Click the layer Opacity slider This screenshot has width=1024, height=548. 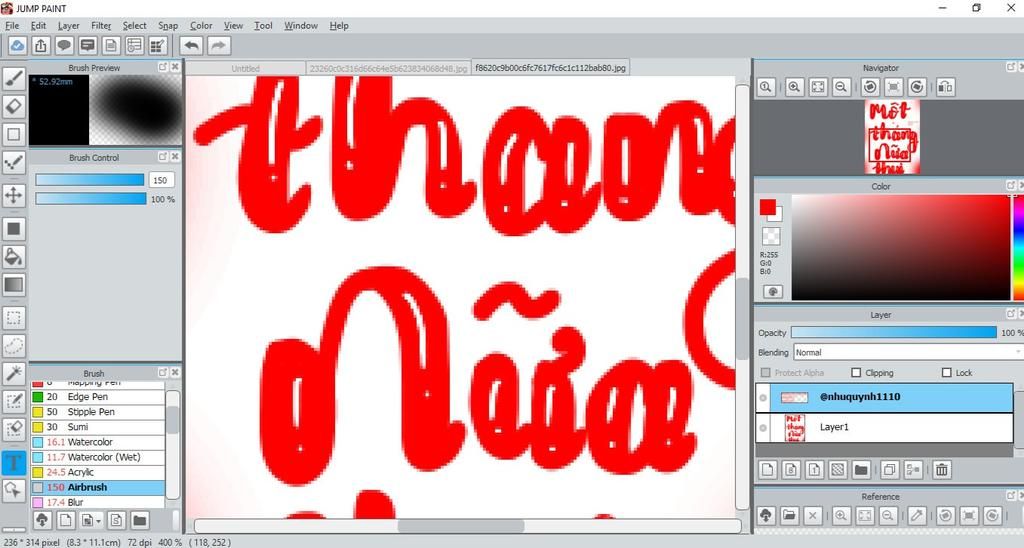pyautogui.click(x=893, y=332)
